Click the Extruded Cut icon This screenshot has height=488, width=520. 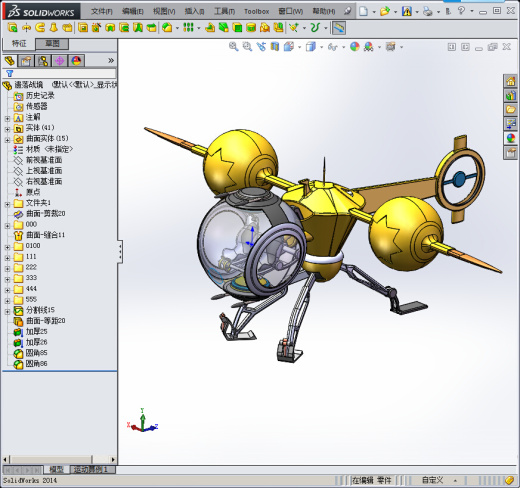pos(83,28)
